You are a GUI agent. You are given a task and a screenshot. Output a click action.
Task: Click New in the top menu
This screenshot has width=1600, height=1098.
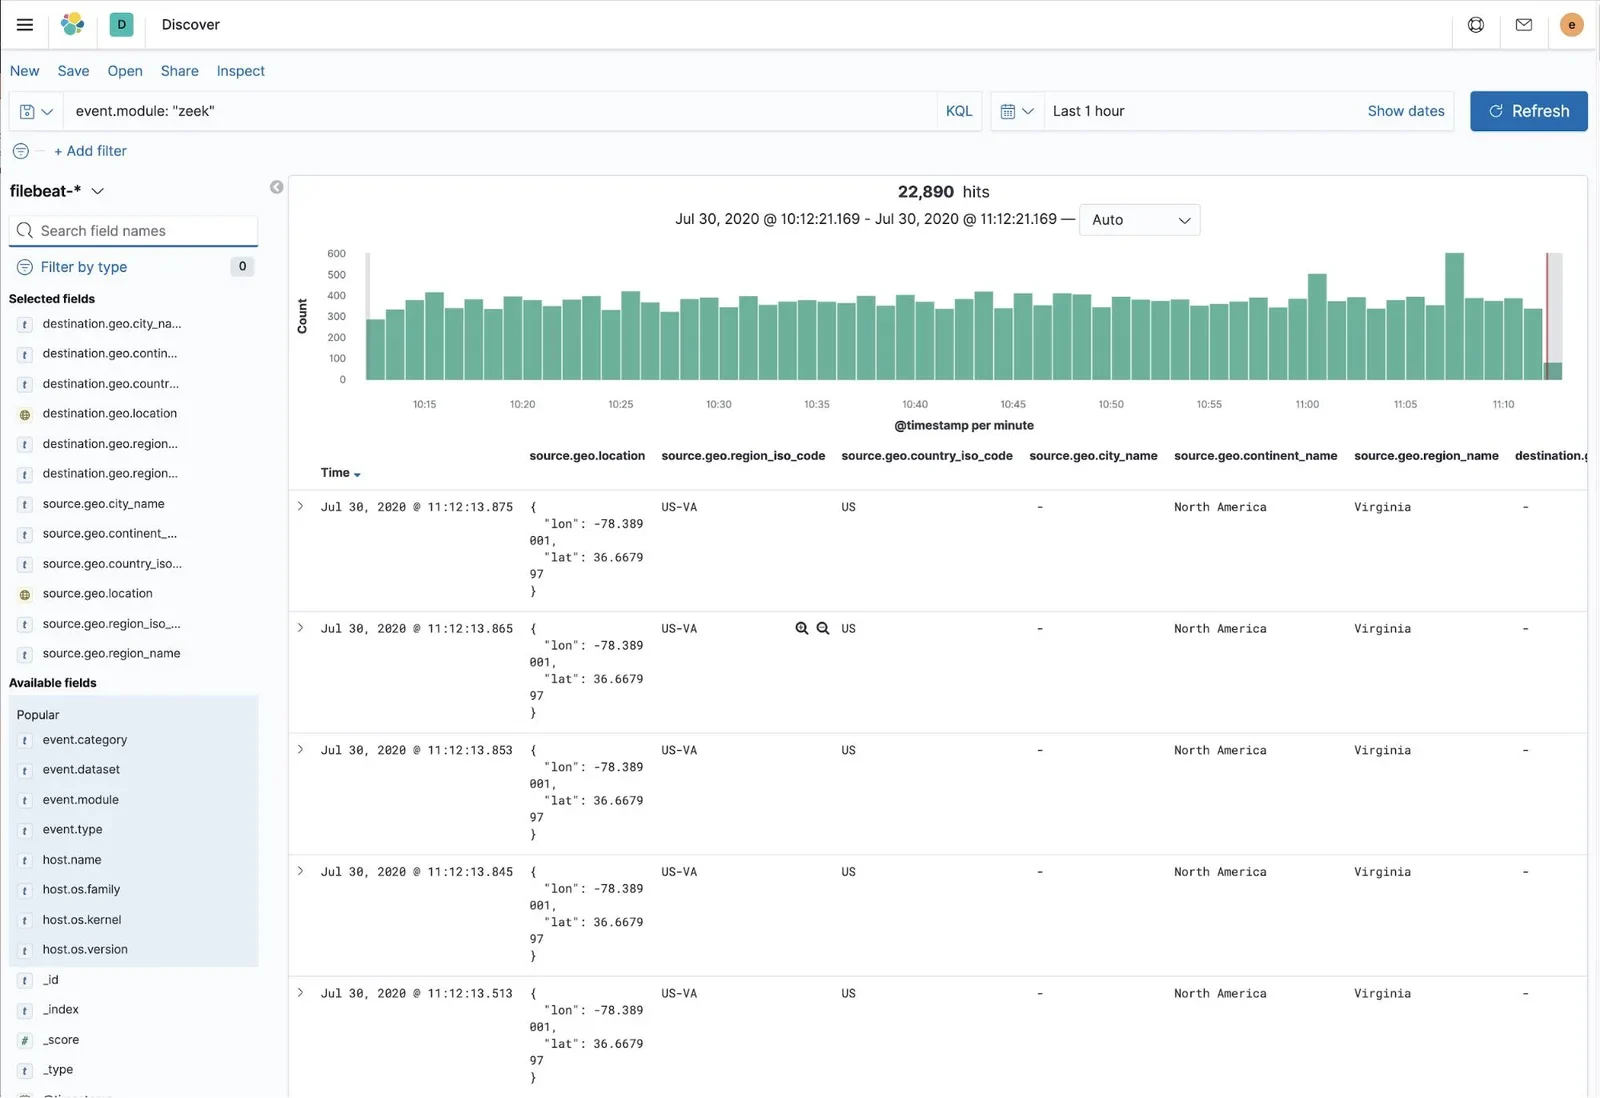click(x=25, y=71)
